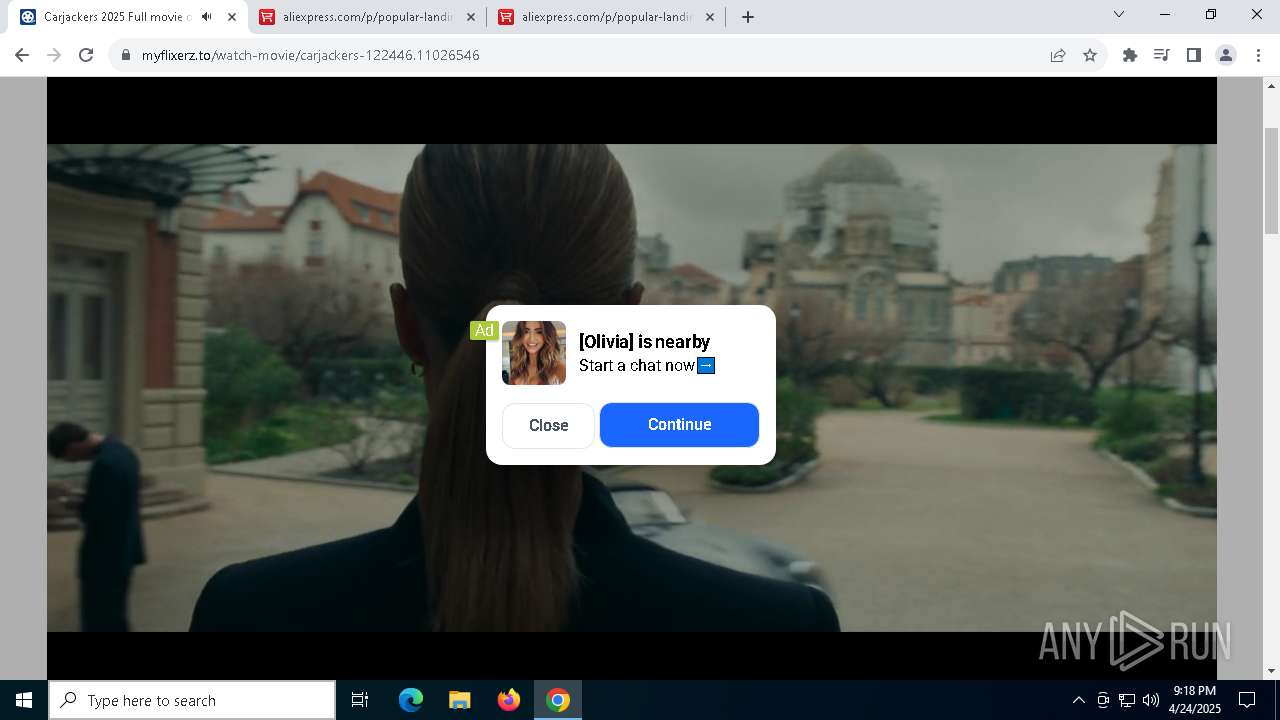Click the Chrome taskbar icon
Viewport: 1280px width, 720px height.
(x=558, y=700)
